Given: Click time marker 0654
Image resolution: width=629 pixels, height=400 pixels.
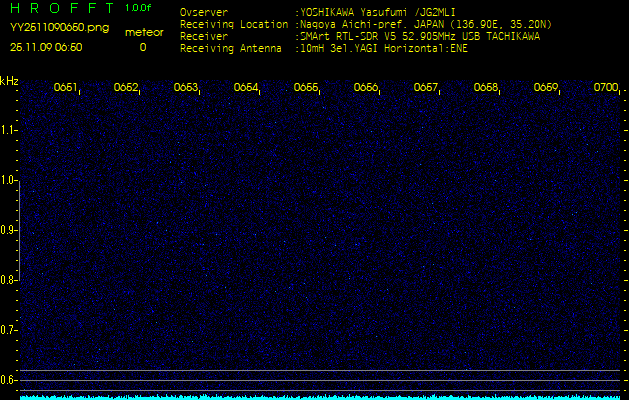Looking at the screenshot, I should pos(246,87).
